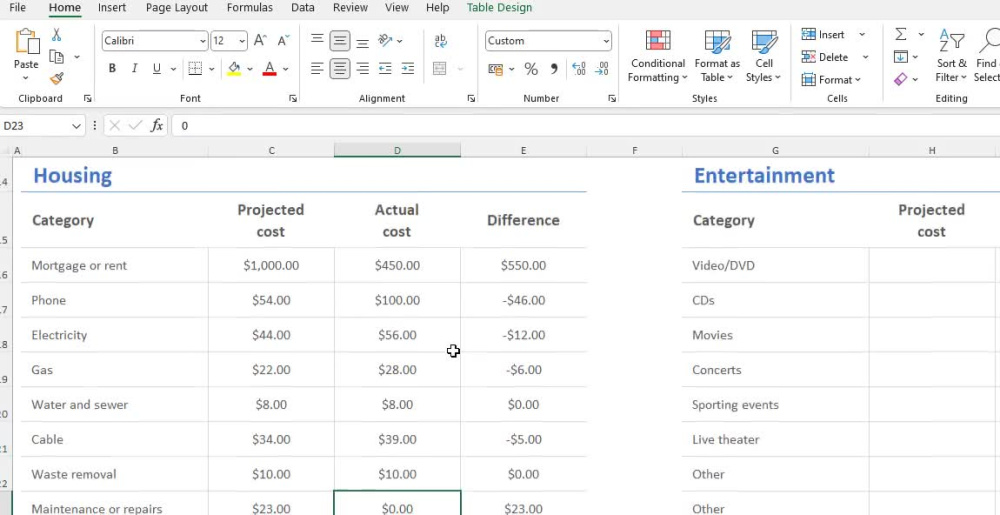Toggle Italic formatting

[134, 68]
